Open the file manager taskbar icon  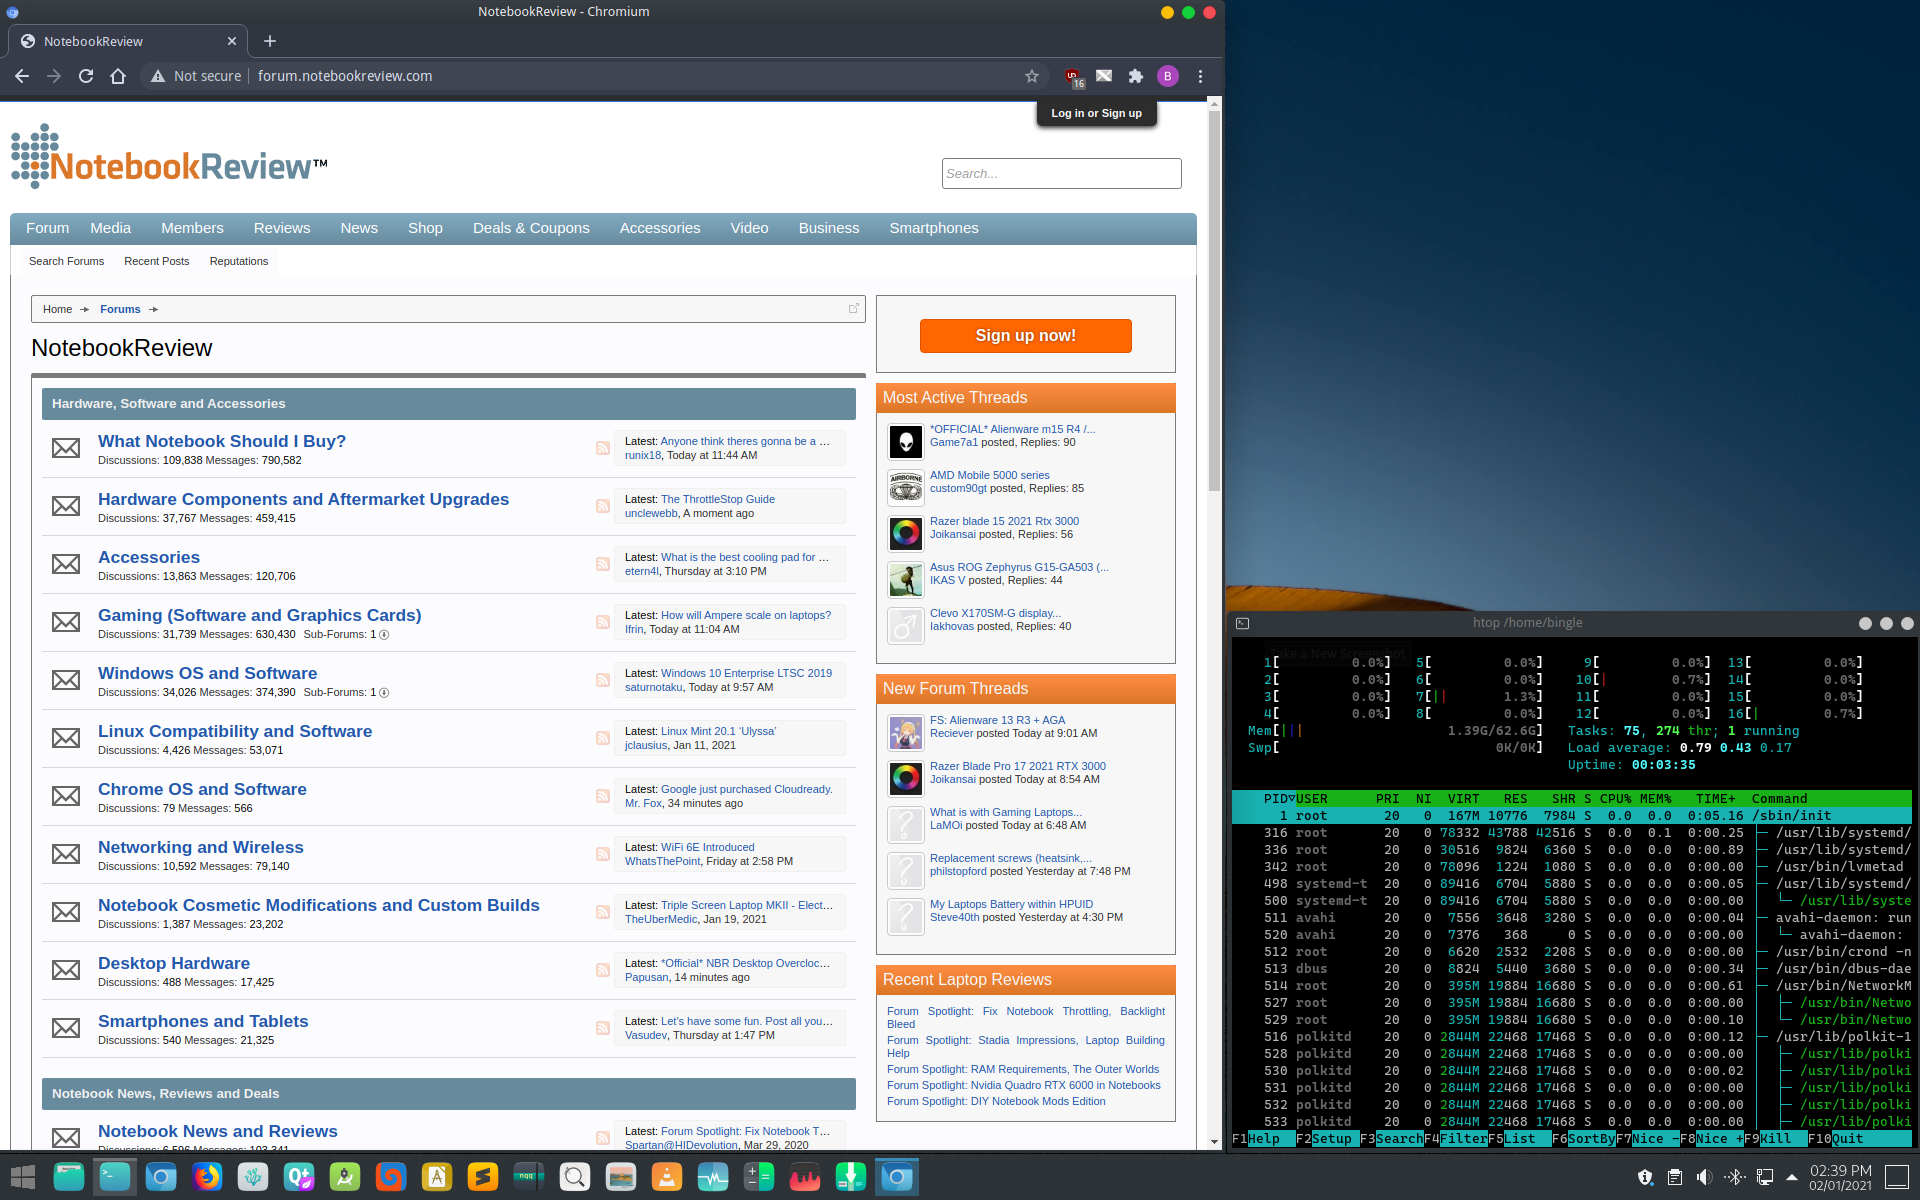(x=69, y=1177)
